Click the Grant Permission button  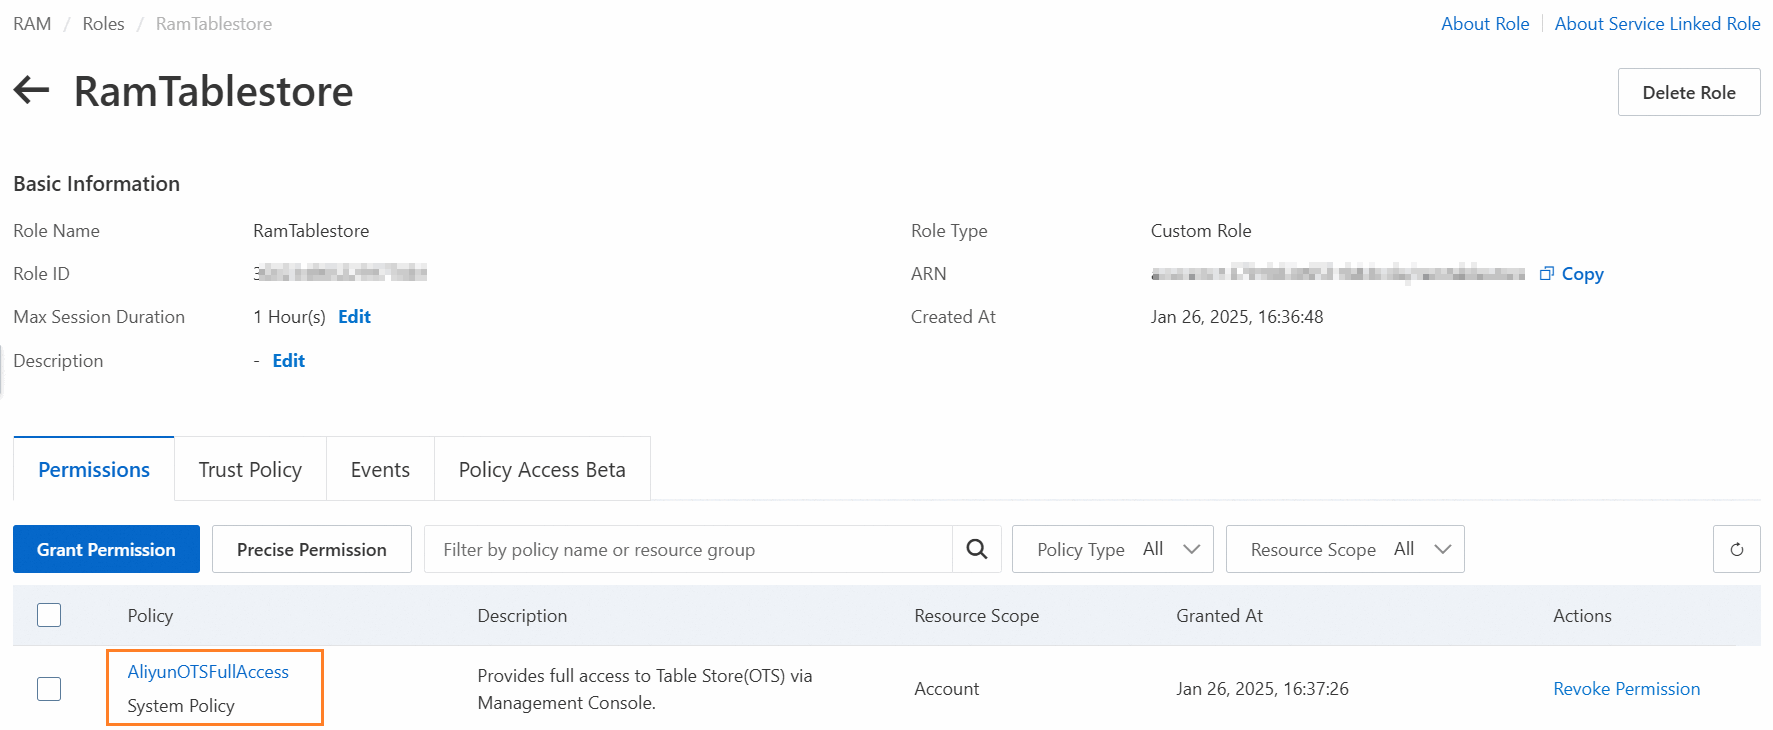point(106,549)
